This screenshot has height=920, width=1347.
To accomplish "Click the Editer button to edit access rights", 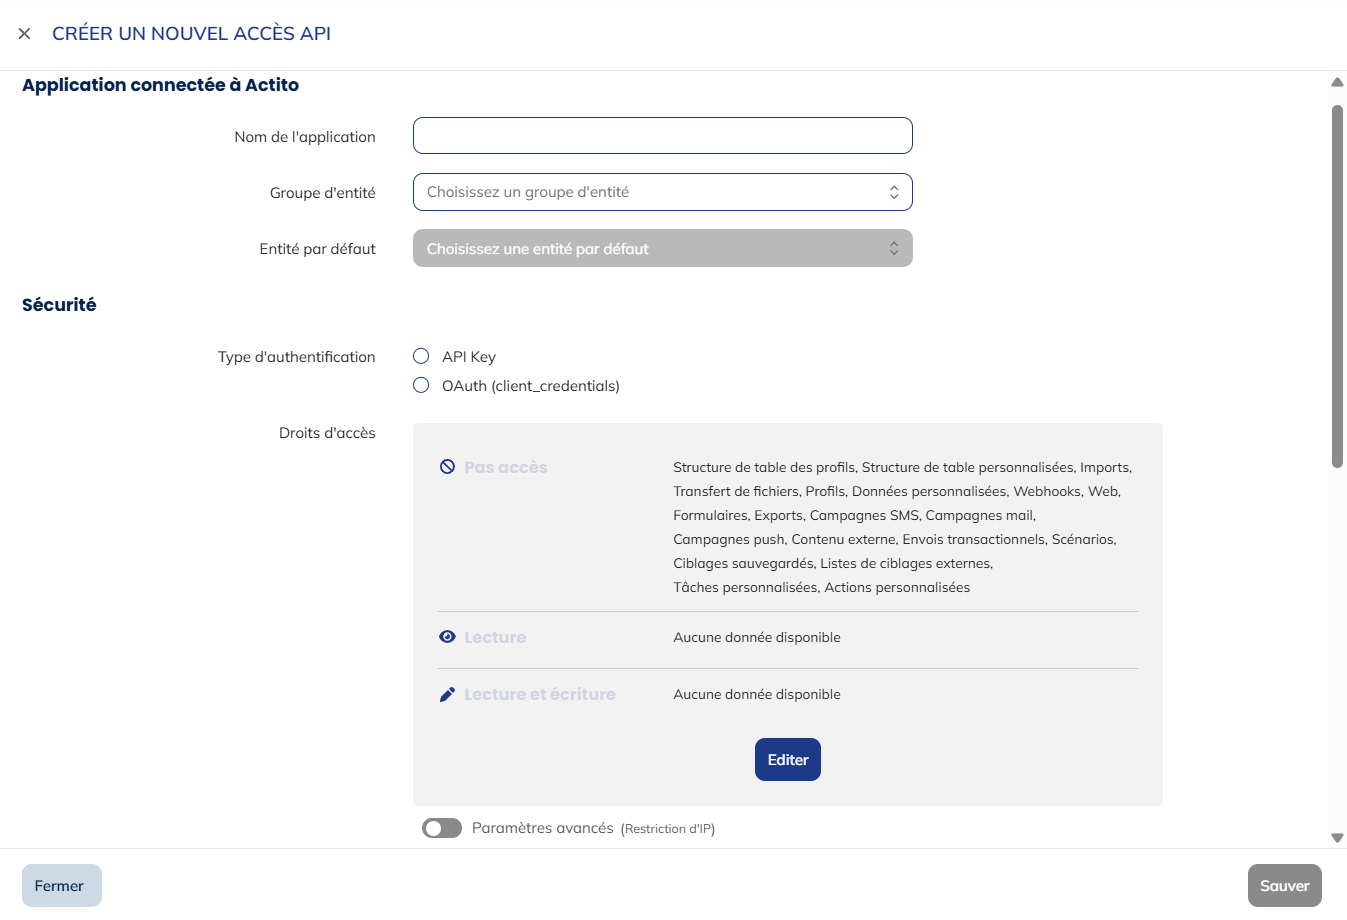I will click(x=787, y=759).
